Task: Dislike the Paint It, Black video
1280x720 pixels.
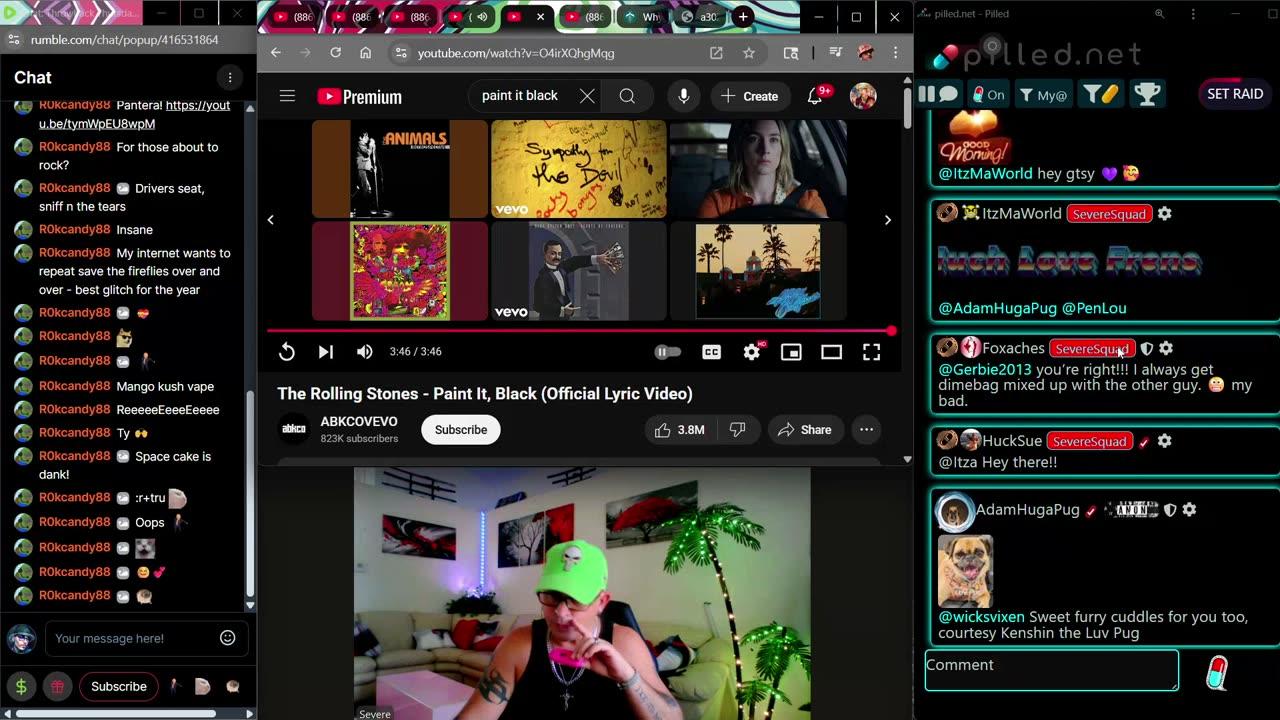Action: tap(738, 430)
